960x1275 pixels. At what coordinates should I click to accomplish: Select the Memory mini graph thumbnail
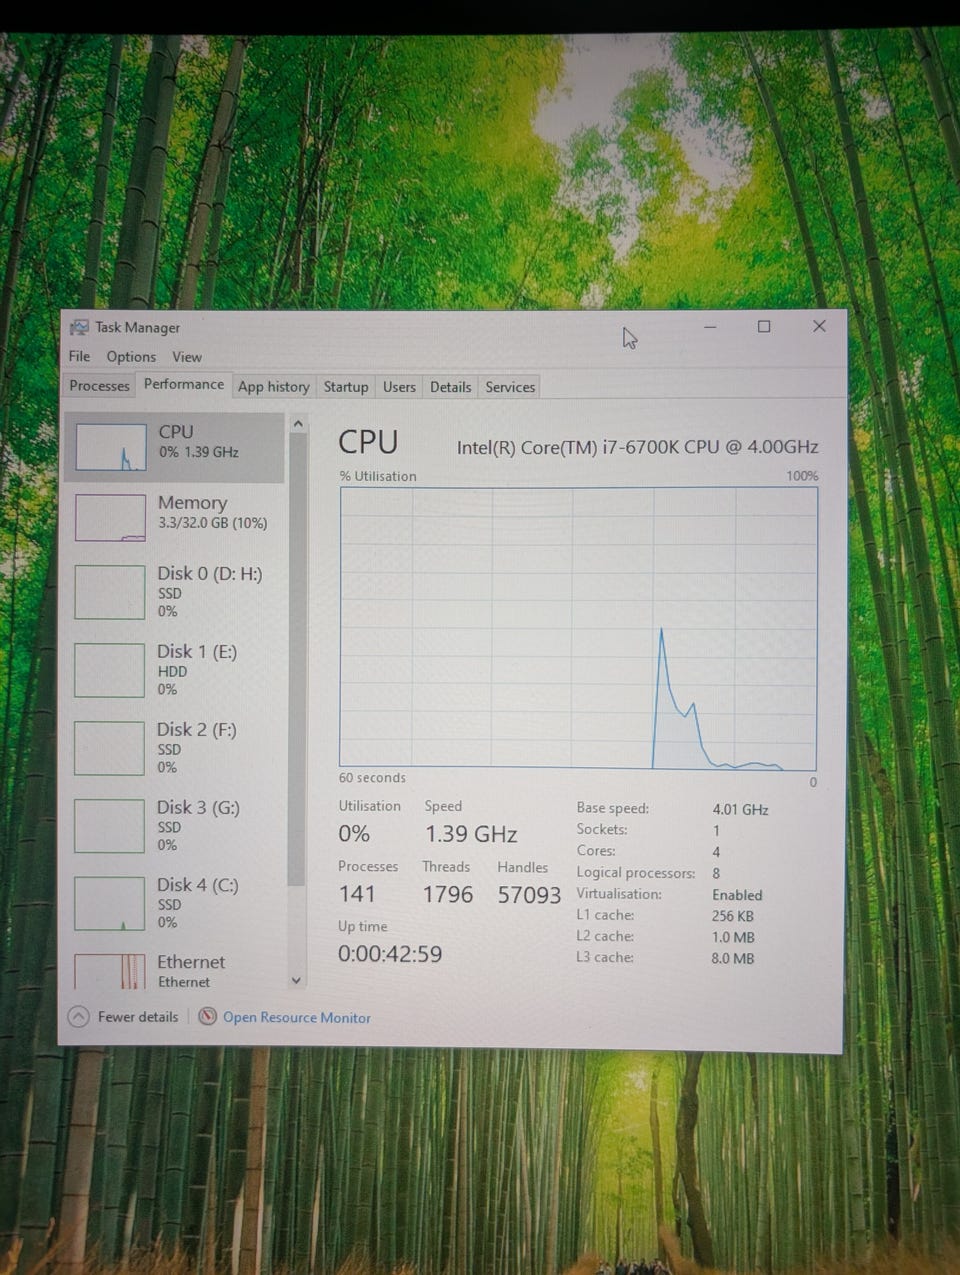coord(110,518)
